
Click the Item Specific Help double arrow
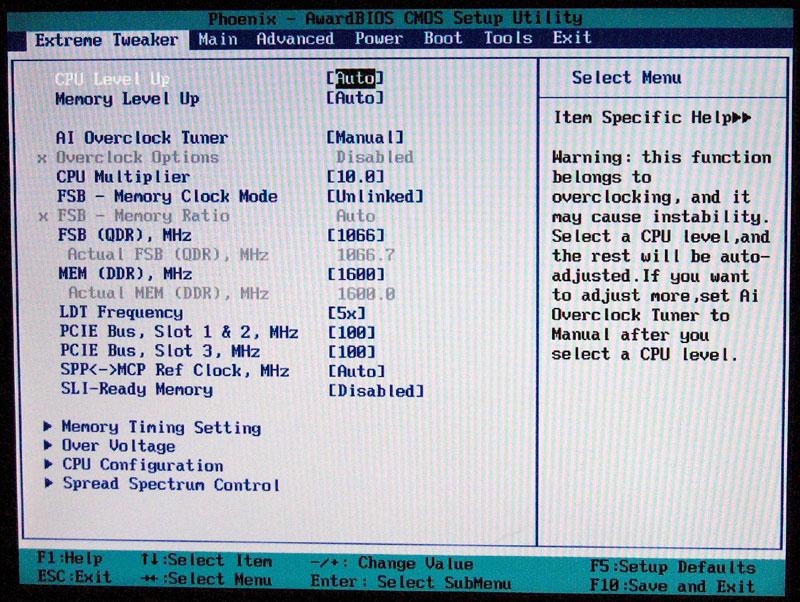coord(742,118)
